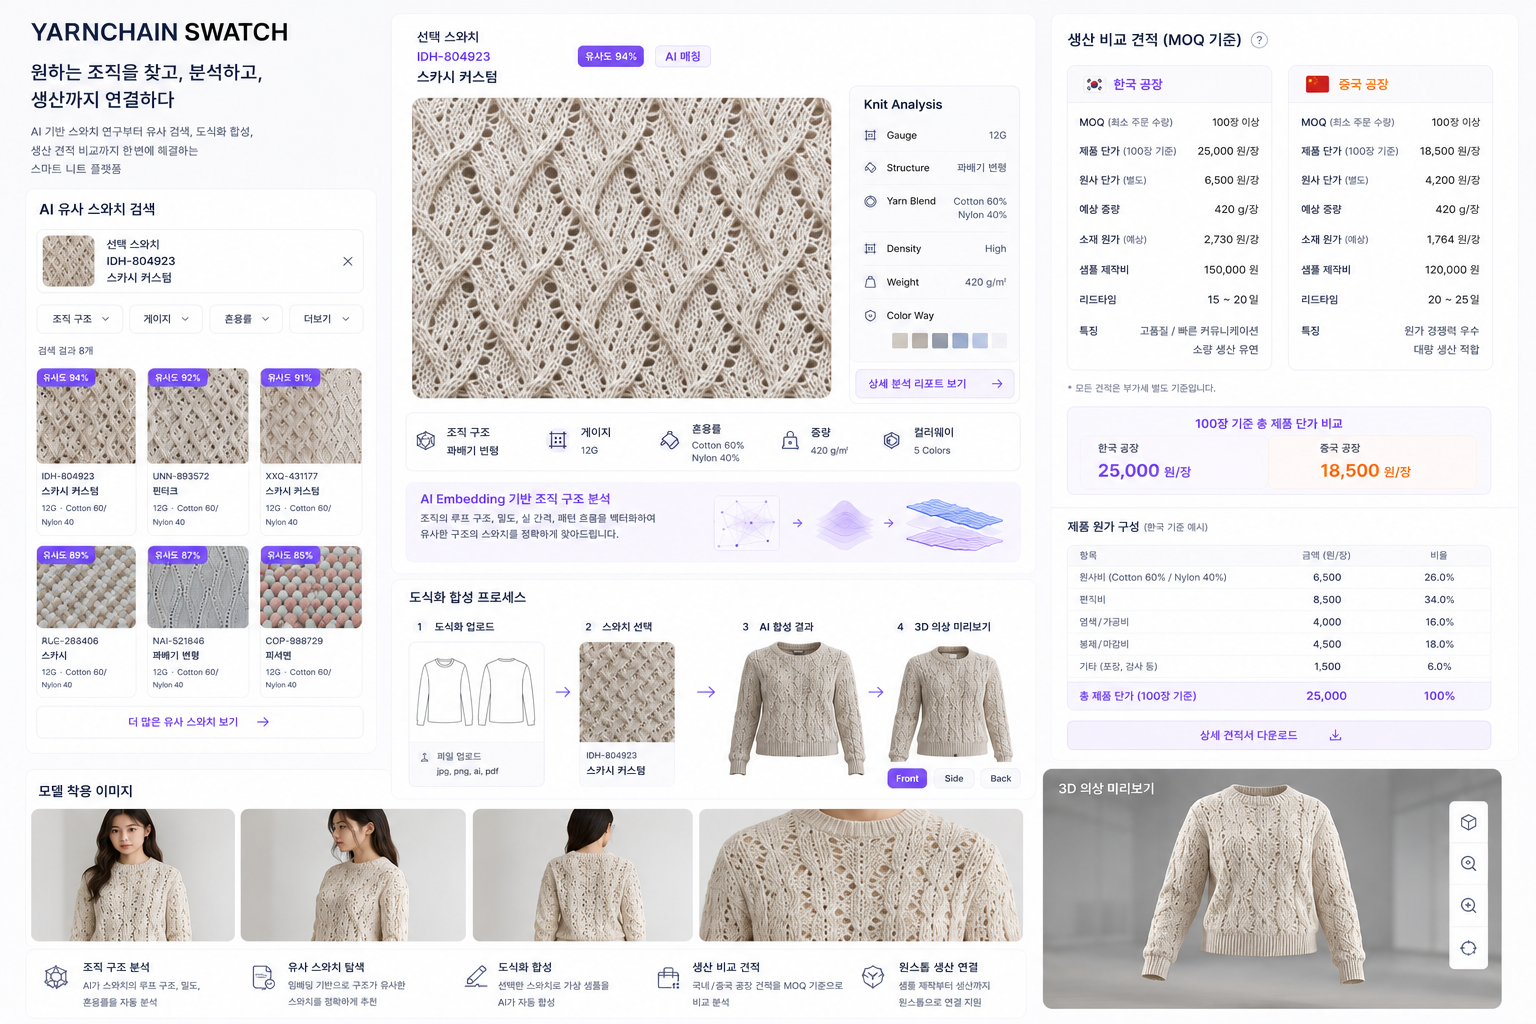Click the 도식화 업로드 sketch area
This screenshot has height=1024, width=1536.
tap(476, 691)
